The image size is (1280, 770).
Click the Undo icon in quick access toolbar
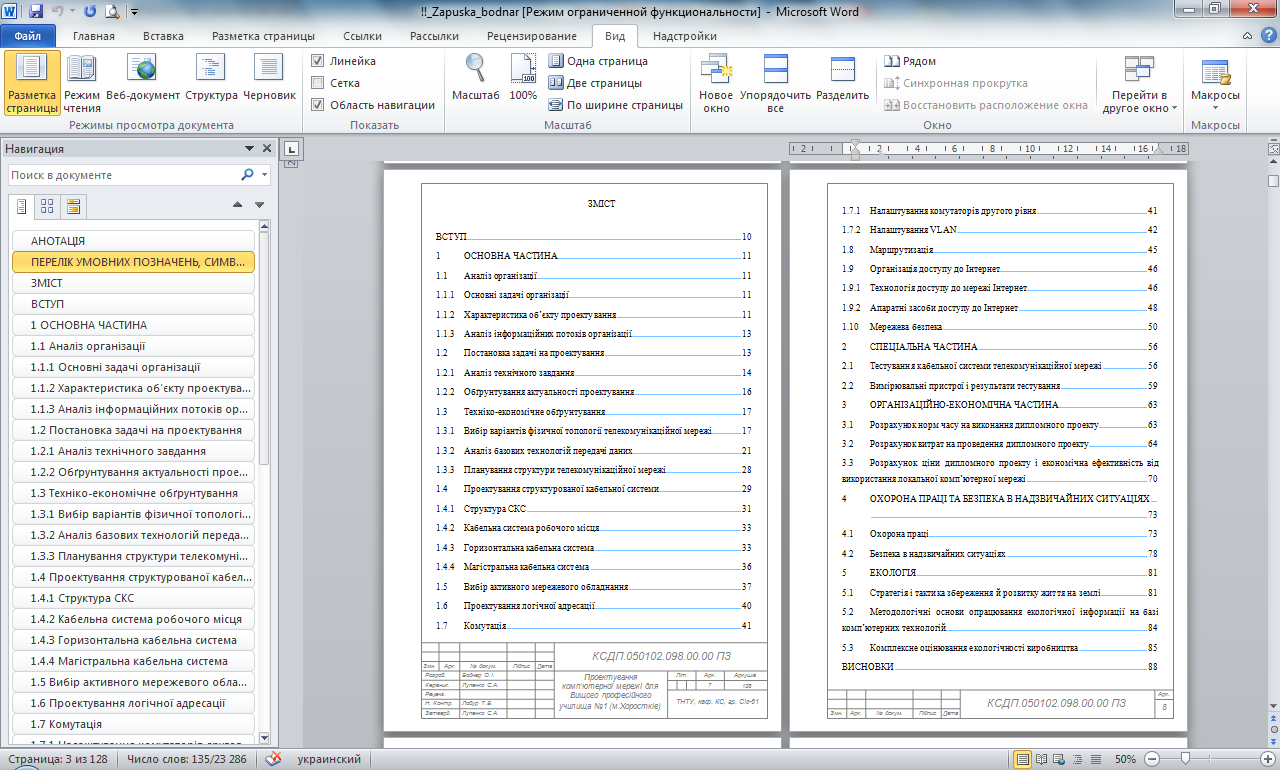point(58,12)
